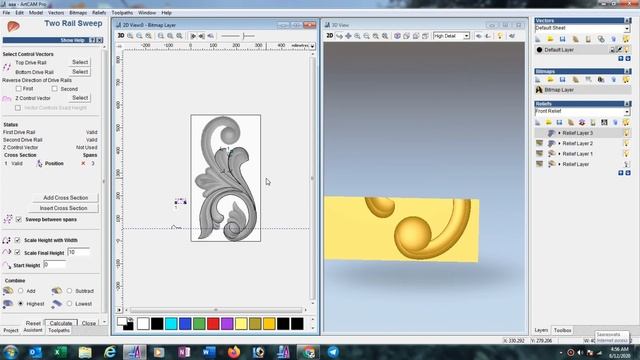This screenshot has width=640, height=360.
Task: Click New relief layer icon in Reliefs panel
Action: click(x=538, y=122)
